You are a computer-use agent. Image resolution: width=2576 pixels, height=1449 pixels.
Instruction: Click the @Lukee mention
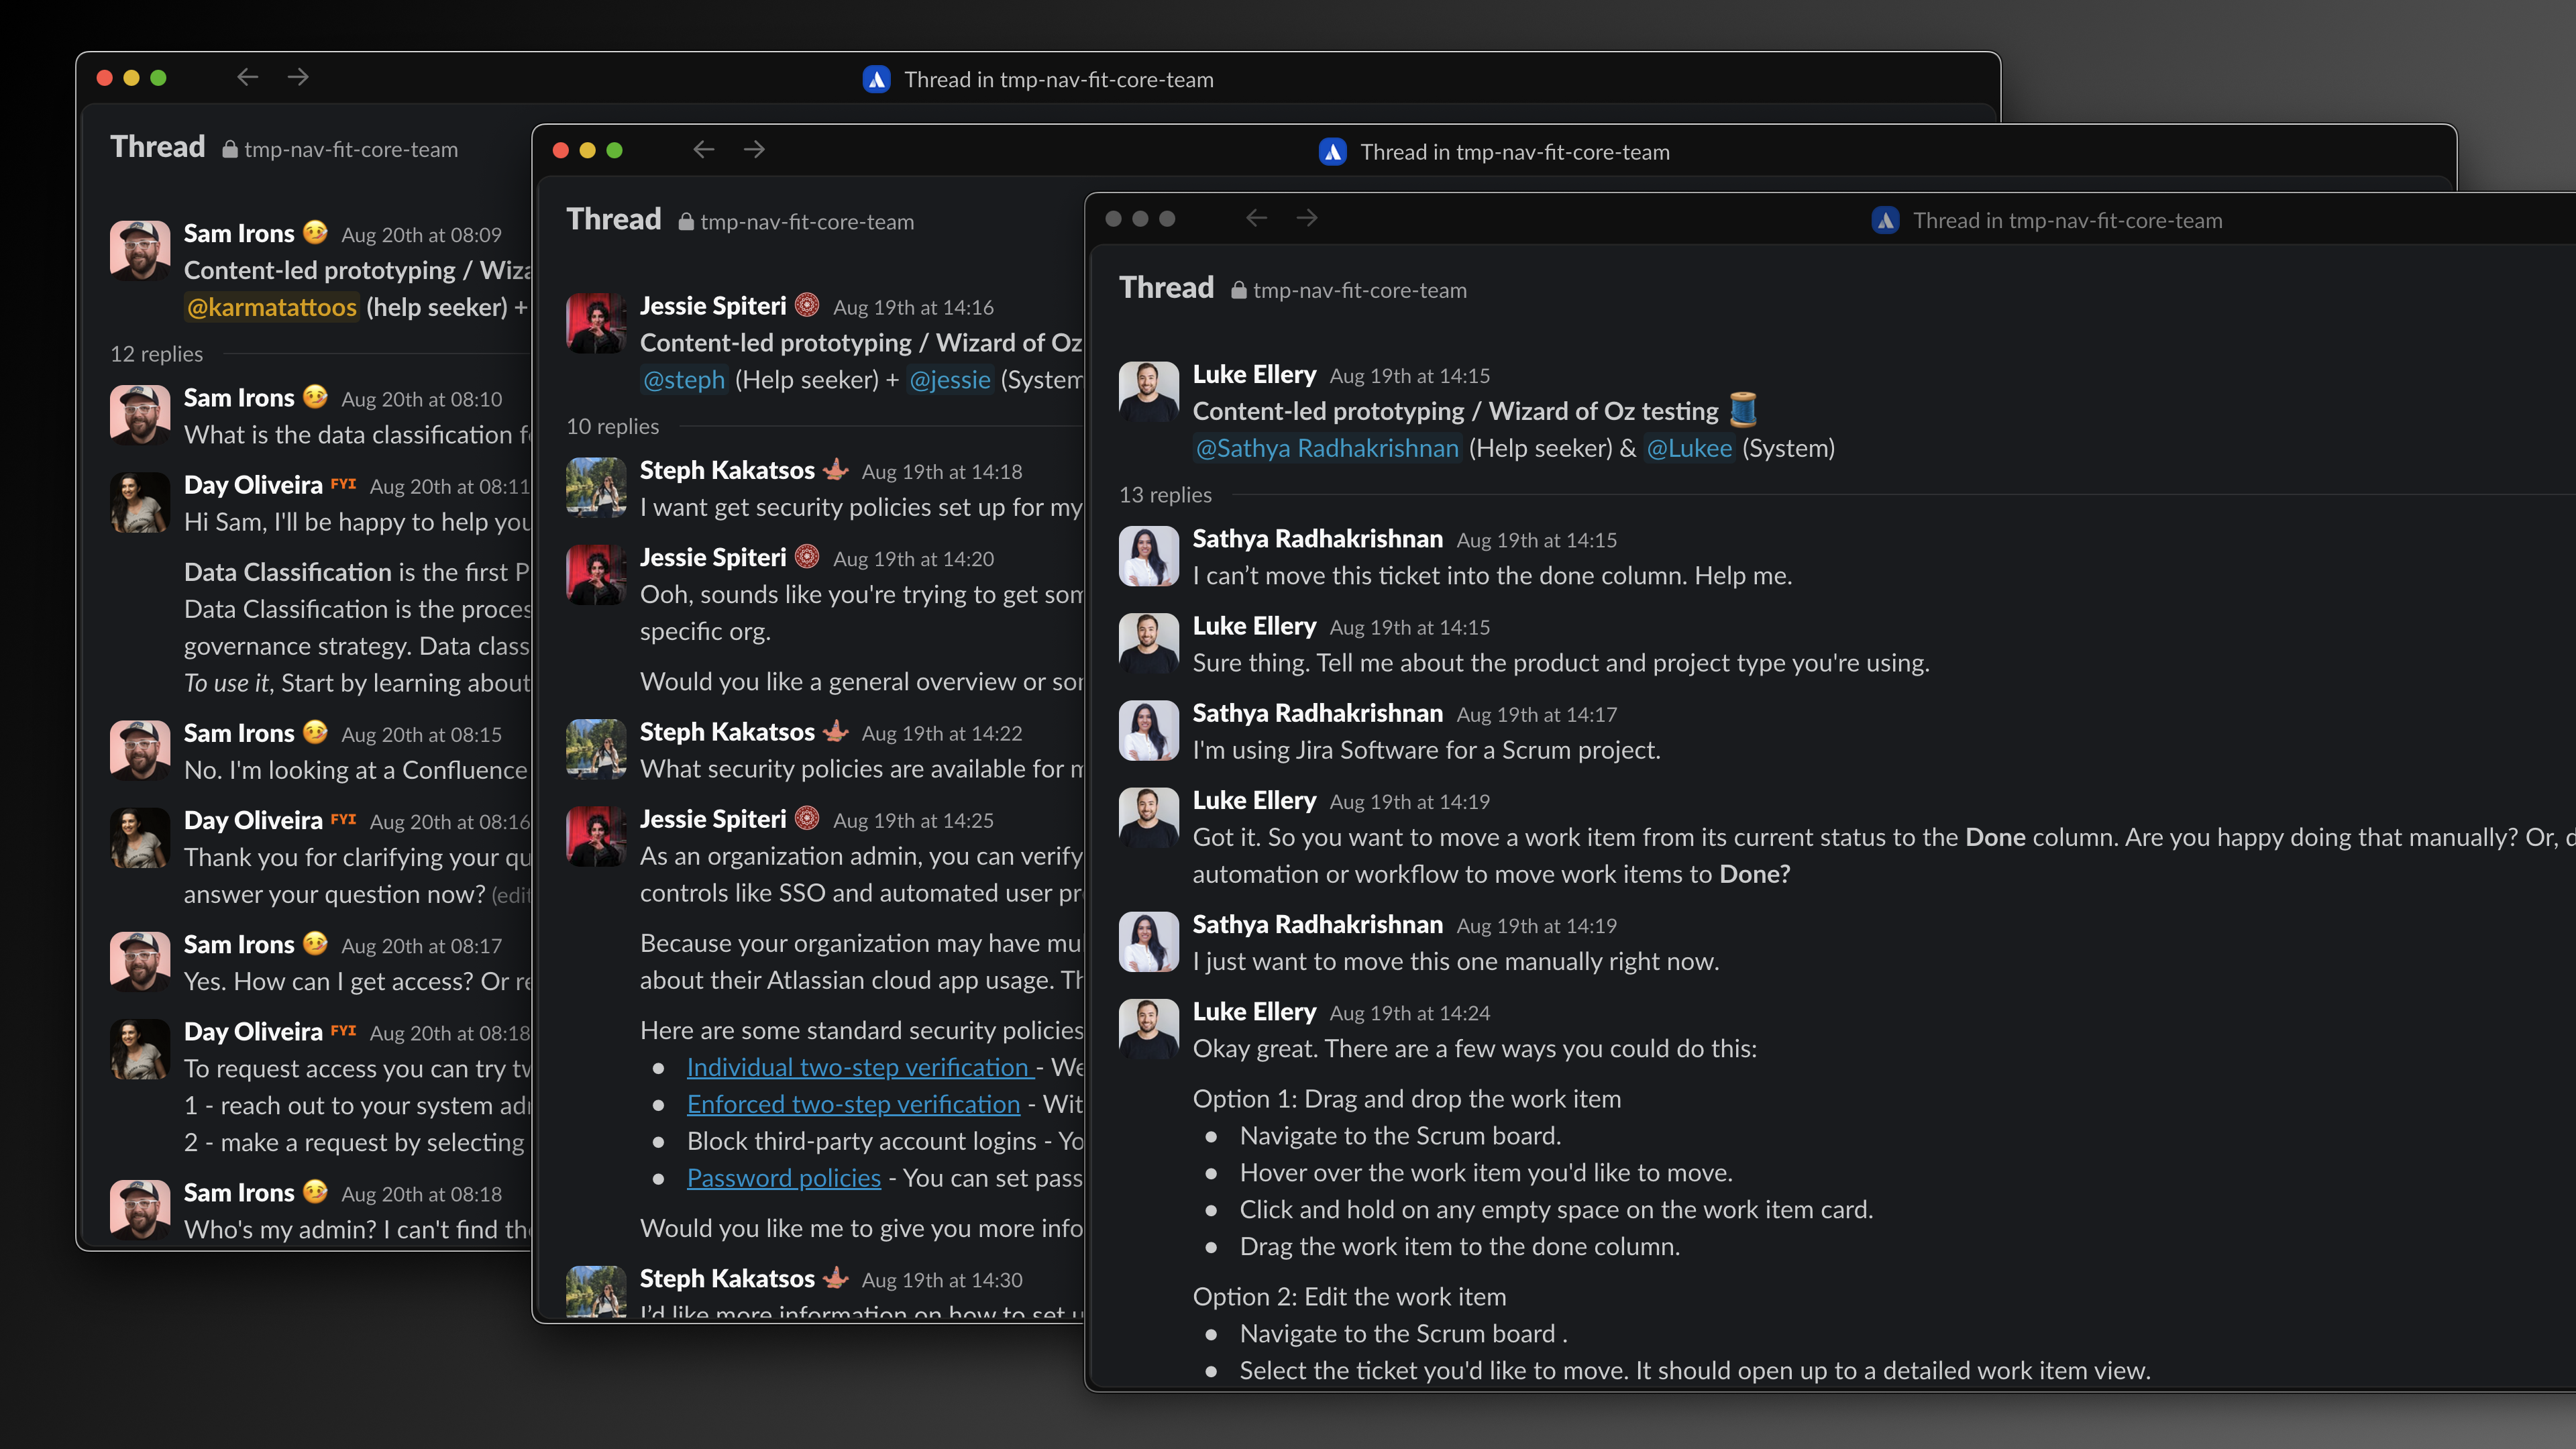click(1689, 448)
